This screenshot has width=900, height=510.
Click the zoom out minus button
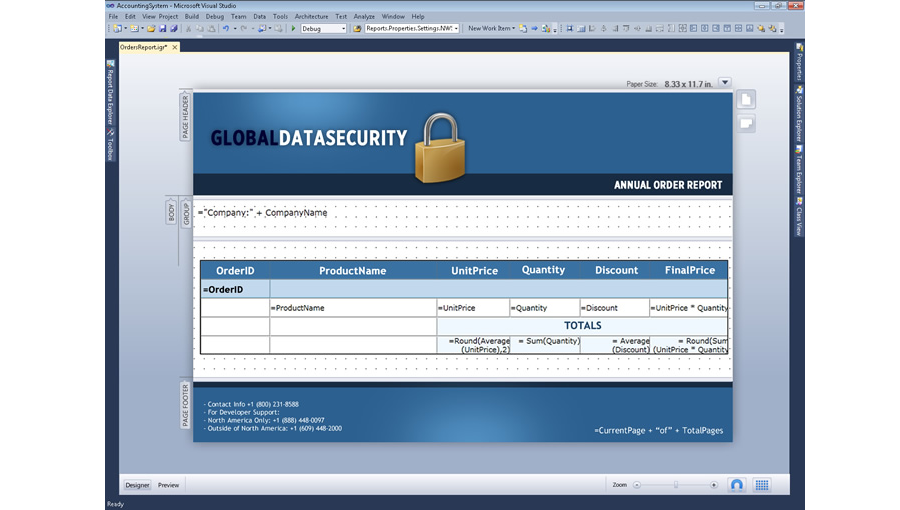point(637,485)
